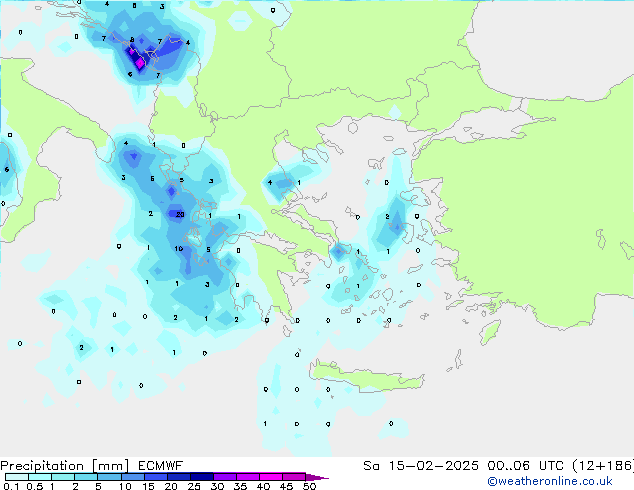Screen dimensions: 634x490
Task: Click the '45' legend value
Action: click(286, 486)
